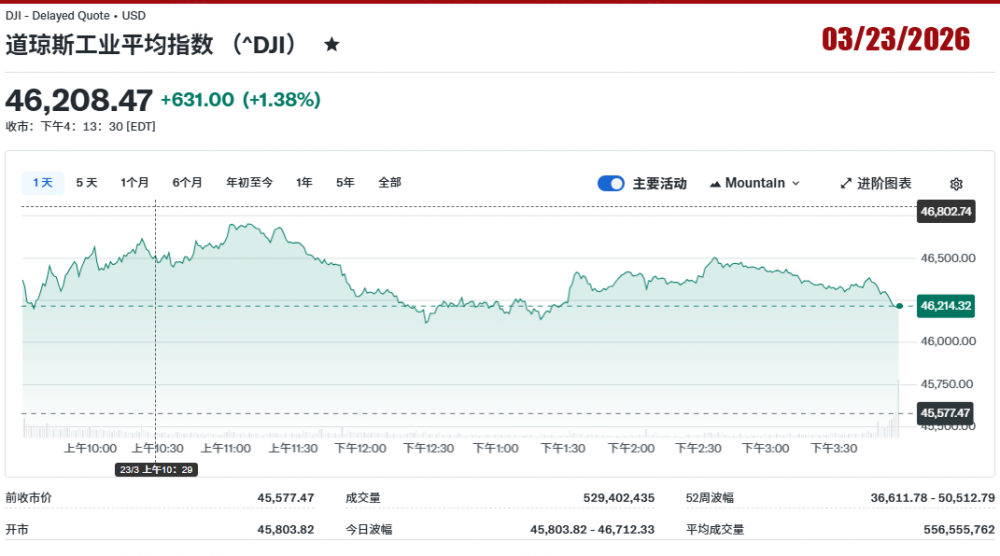Select the 1个月 range tab
Viewport: 1000px width, 556px height.
click(135, 183)
